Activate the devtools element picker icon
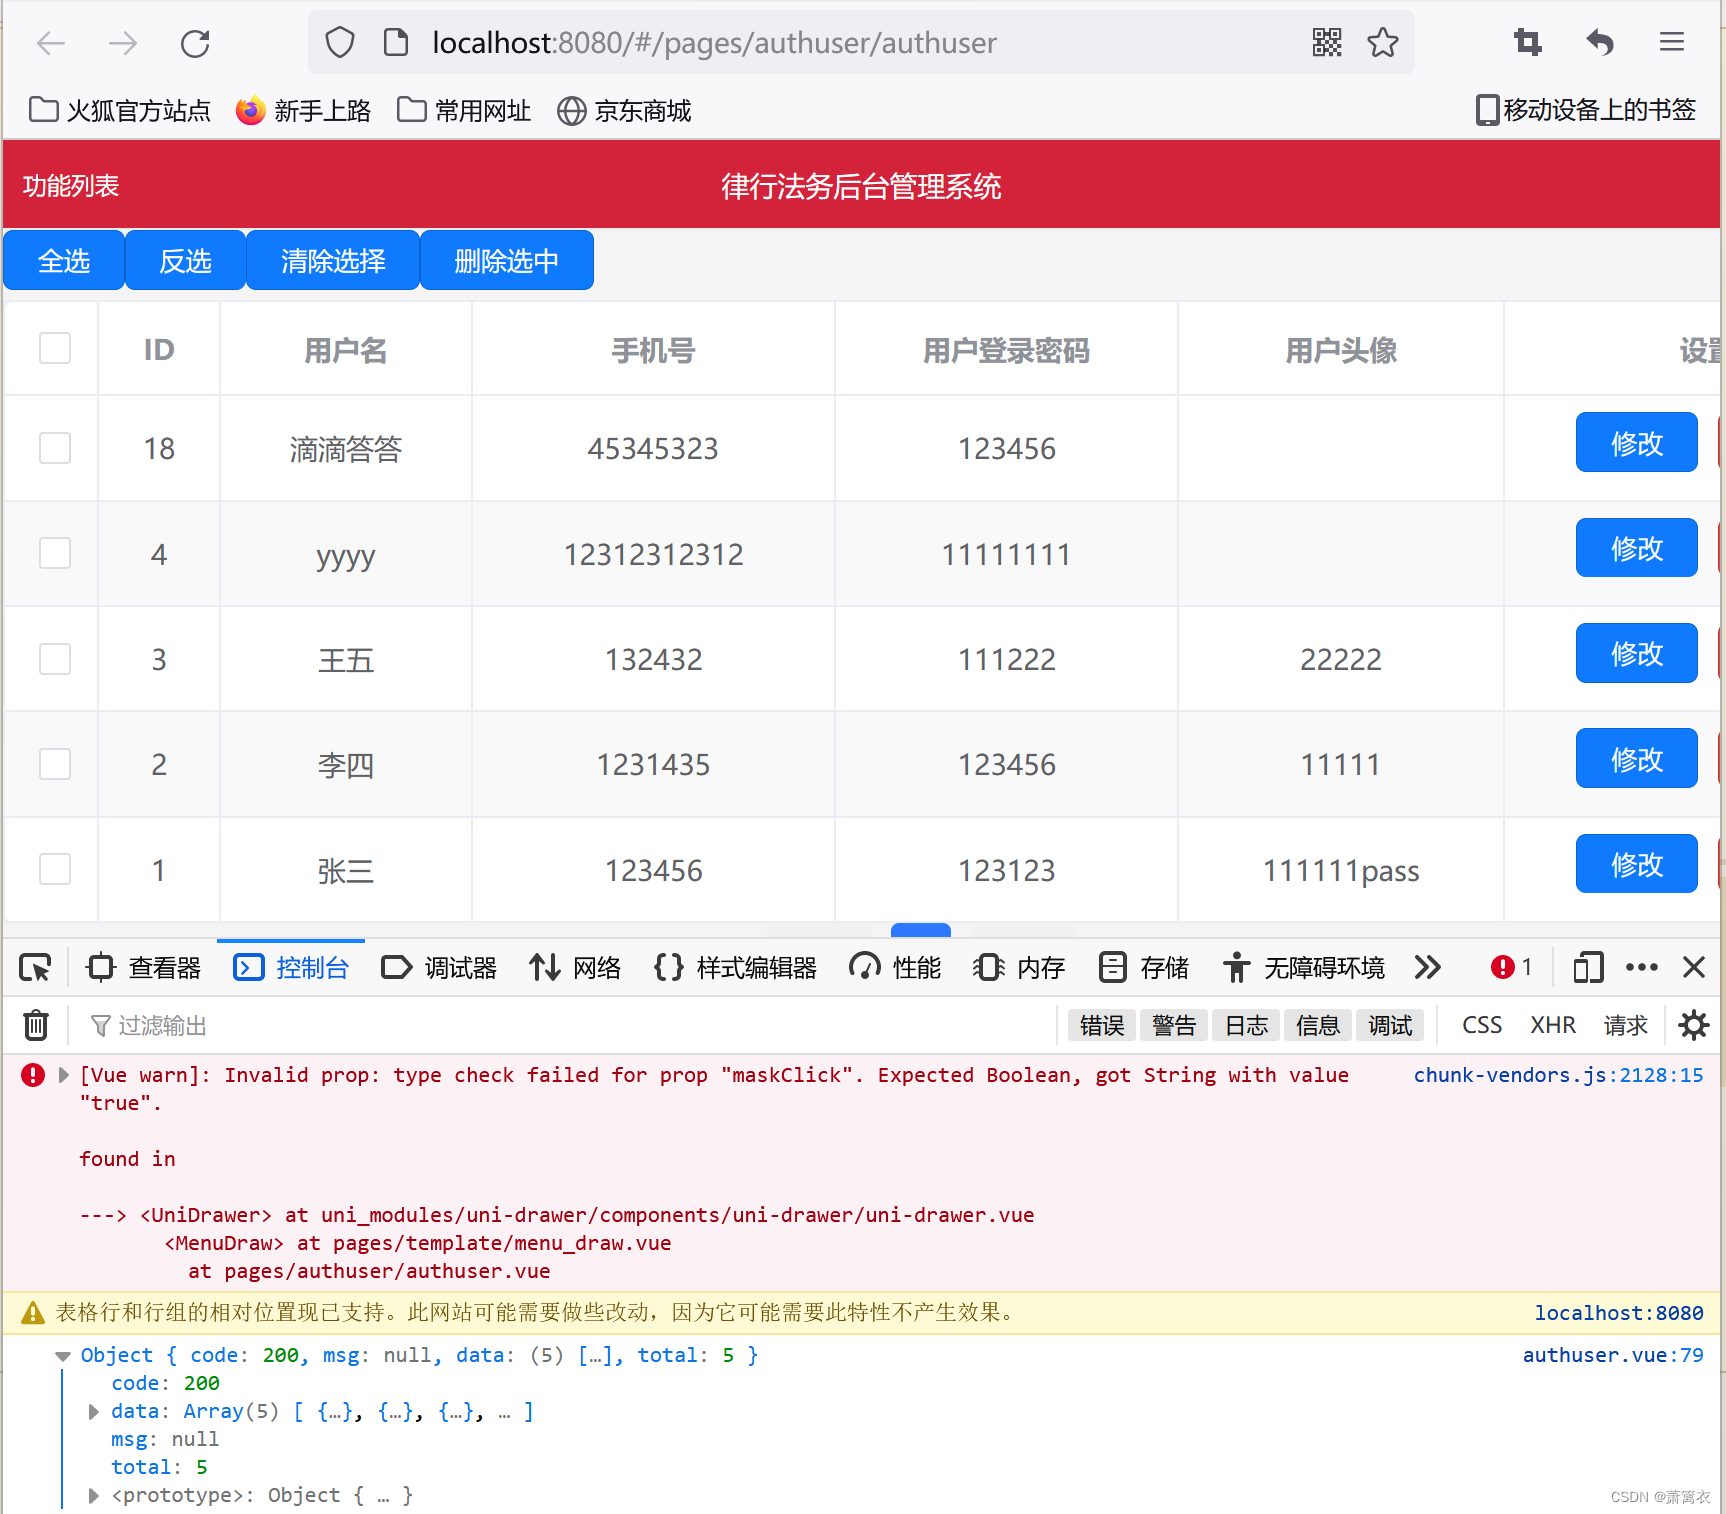Image resolution: width=1726 pixels, height=1514 pixels. pos(35,967)
